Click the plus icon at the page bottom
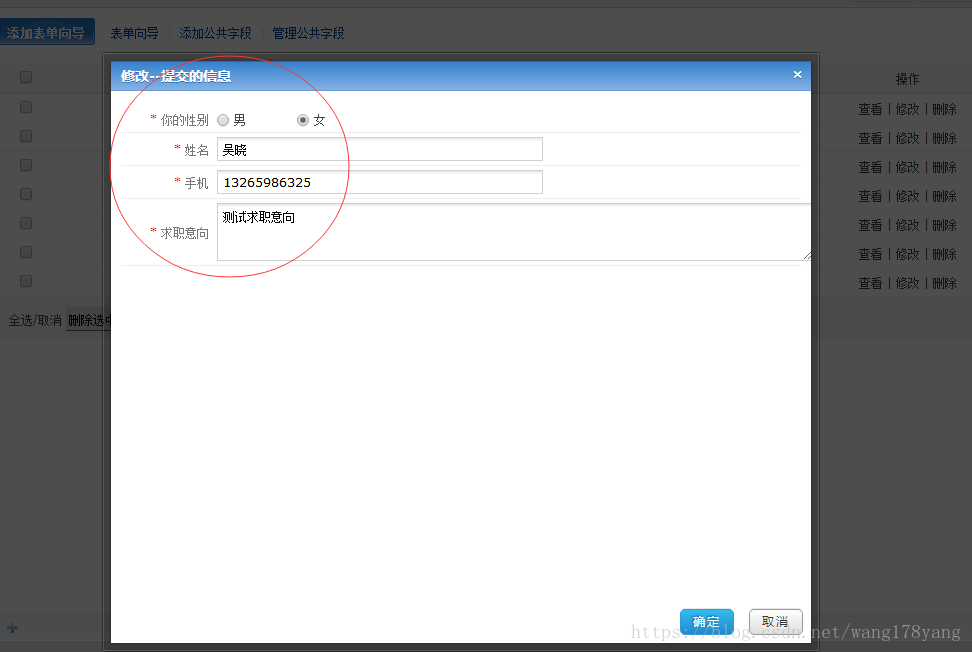 (12, 628)
